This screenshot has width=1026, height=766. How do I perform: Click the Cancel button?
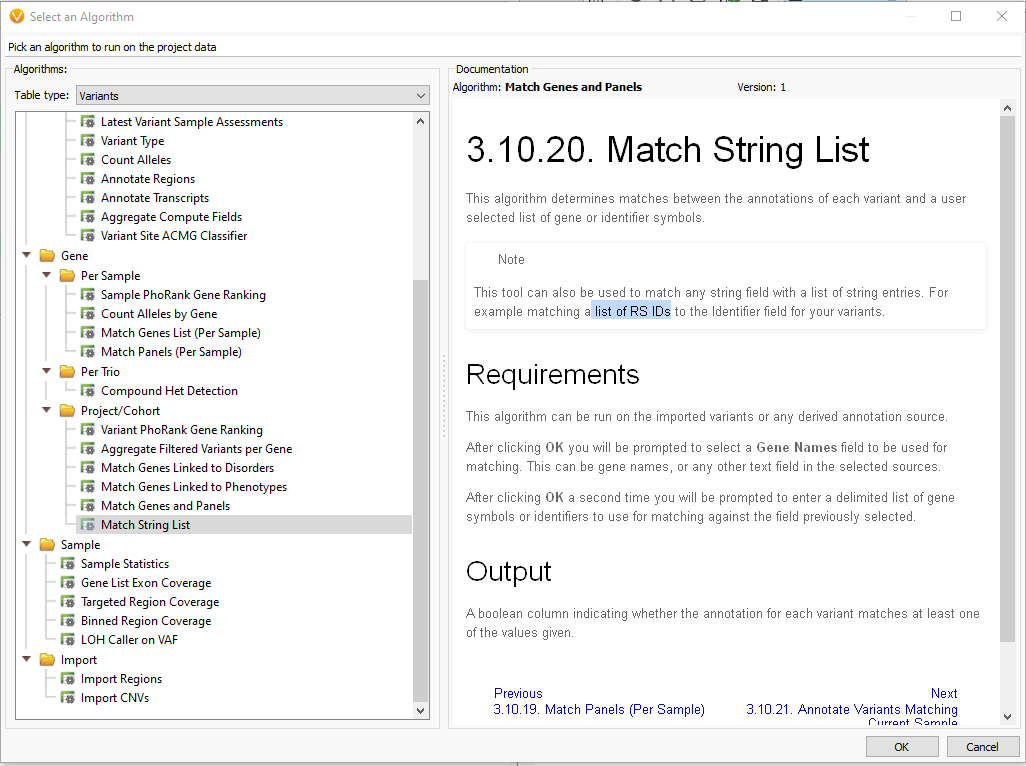(x=982, y=746)
